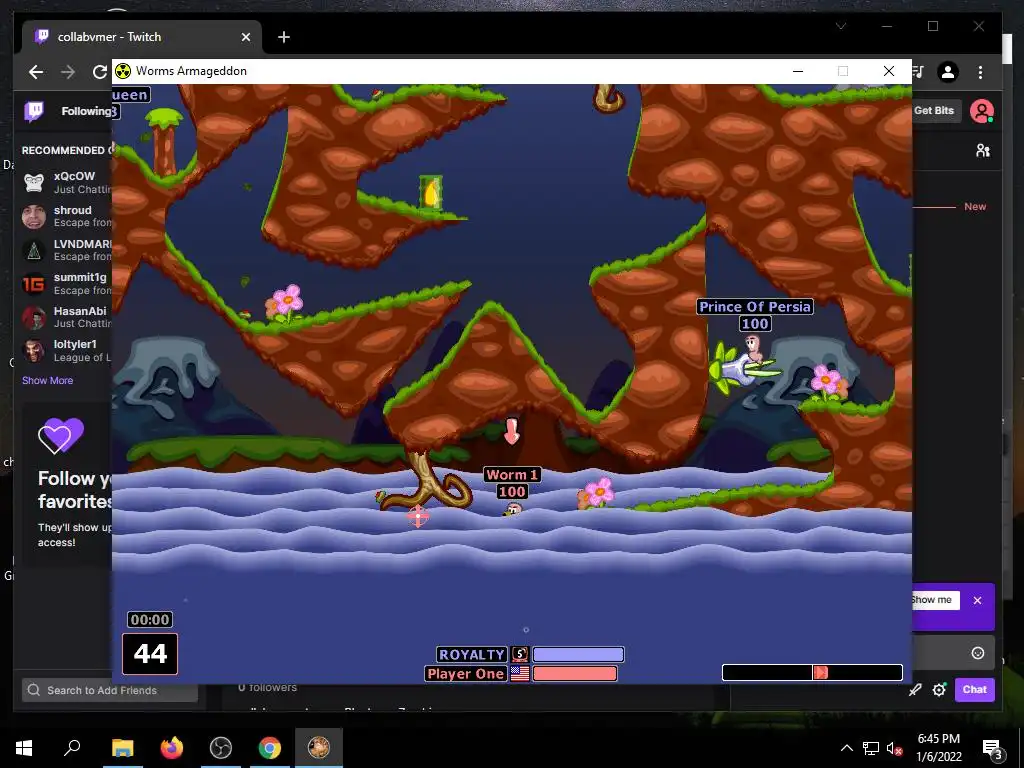Open Twitch user avatar menu

[x=982, y=111]
